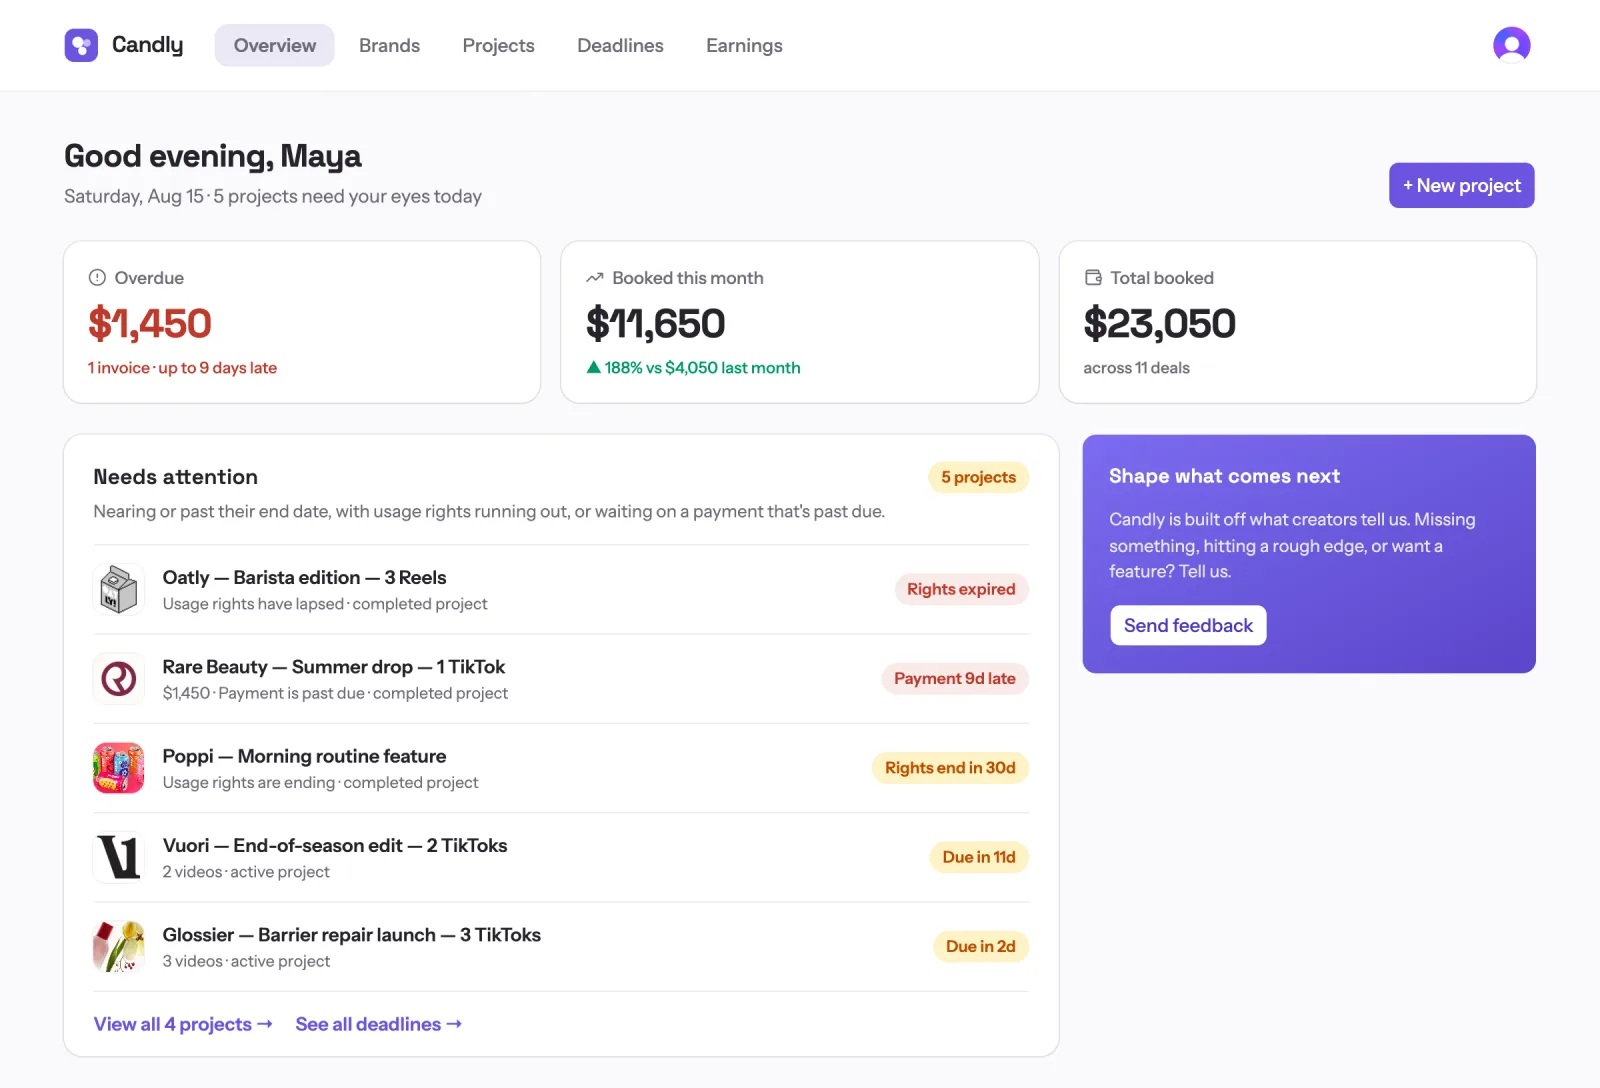Click 'Saturday, Aug 15 · 5 projects need your eyes today' line
Image resolution: width=1600 pixels, height=1088 pixels.
[x=273, y=196]
